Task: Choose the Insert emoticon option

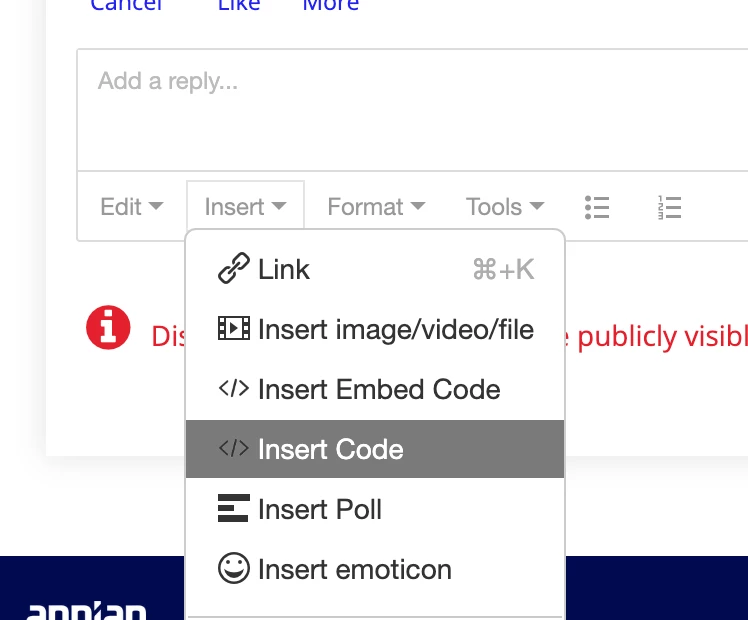Action: point(375,569)
